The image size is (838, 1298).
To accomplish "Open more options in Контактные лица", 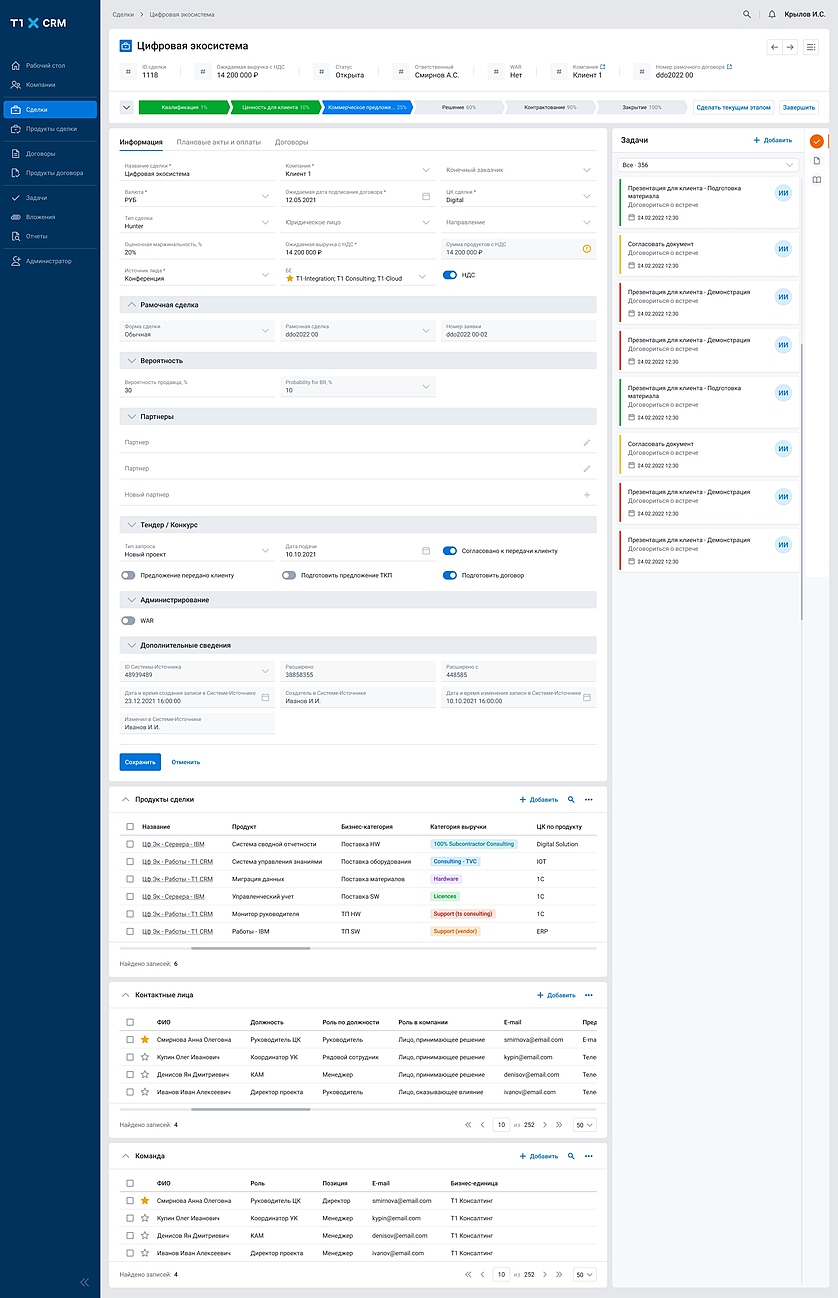I will click(589, 995).
